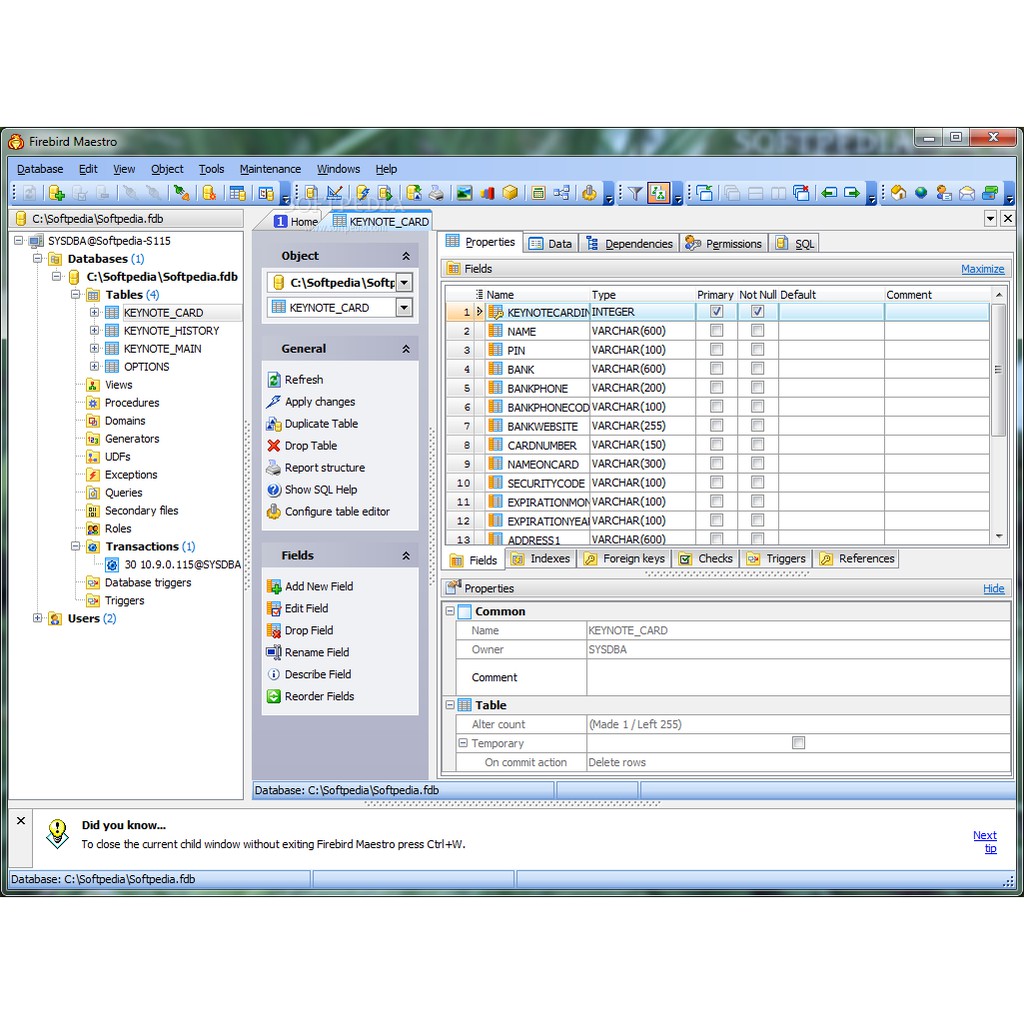Click the Hide properties link
Screen dimensions: 1024x1024
pos(993,588)
